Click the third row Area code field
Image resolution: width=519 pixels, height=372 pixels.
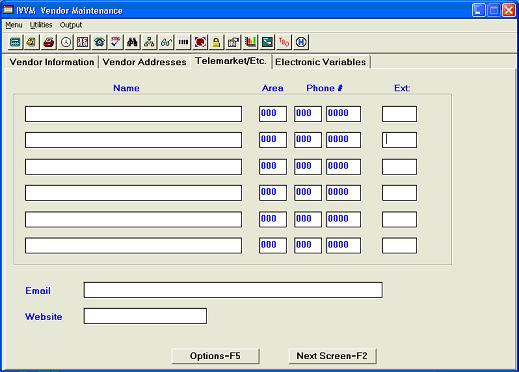pyautogui.click(x=273, y=167)
